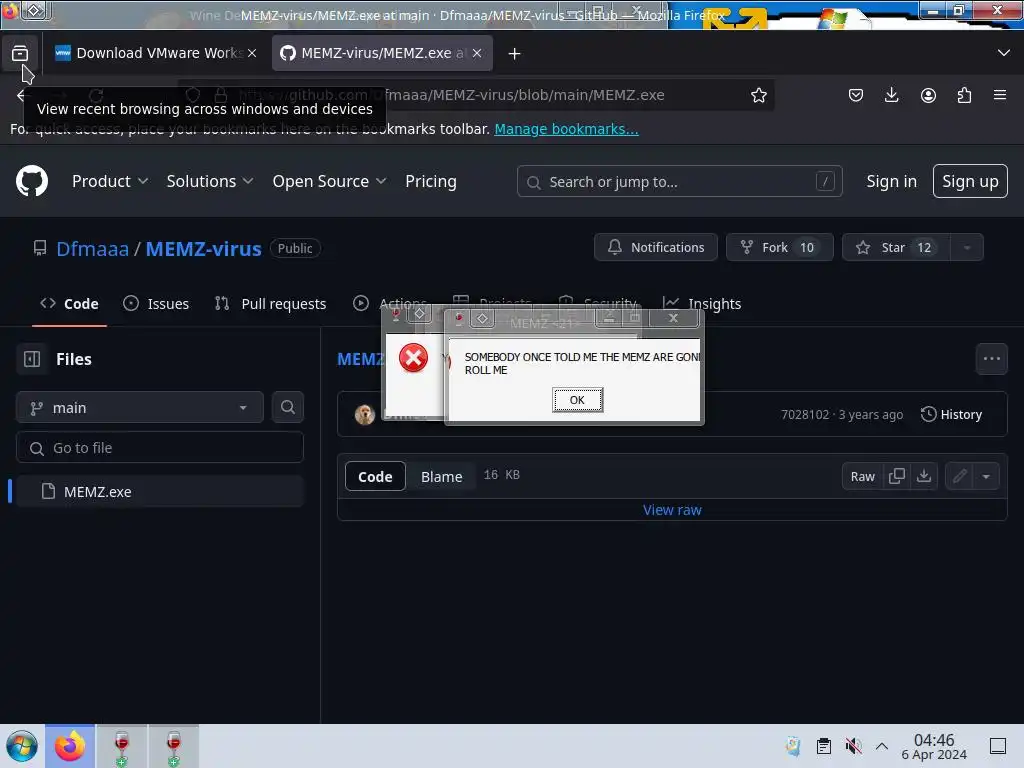Click the Manage bookmarks link
Image resolution: width=1024 pixels, height=768 pixels.
point(566,129)
